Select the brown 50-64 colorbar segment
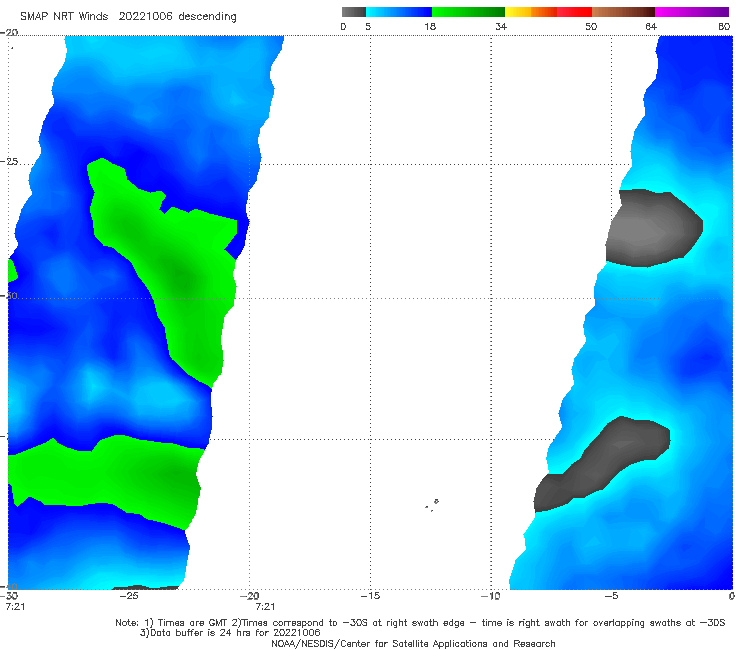 click(x=623, y=12)
